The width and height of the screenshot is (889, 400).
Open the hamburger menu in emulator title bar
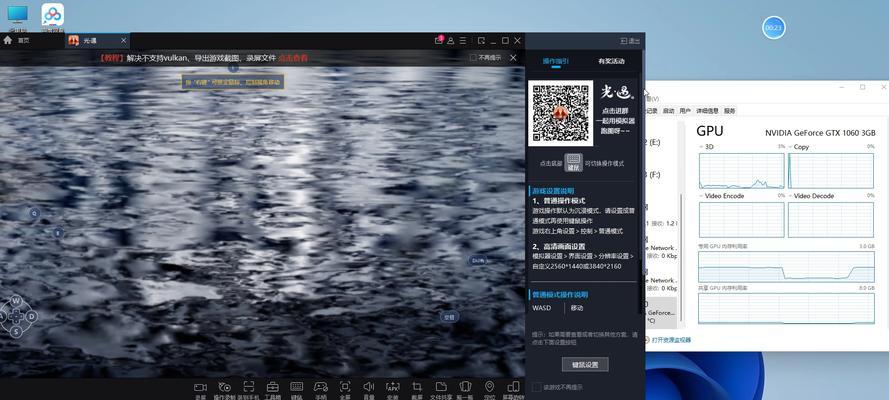click(x=463, y=41)
